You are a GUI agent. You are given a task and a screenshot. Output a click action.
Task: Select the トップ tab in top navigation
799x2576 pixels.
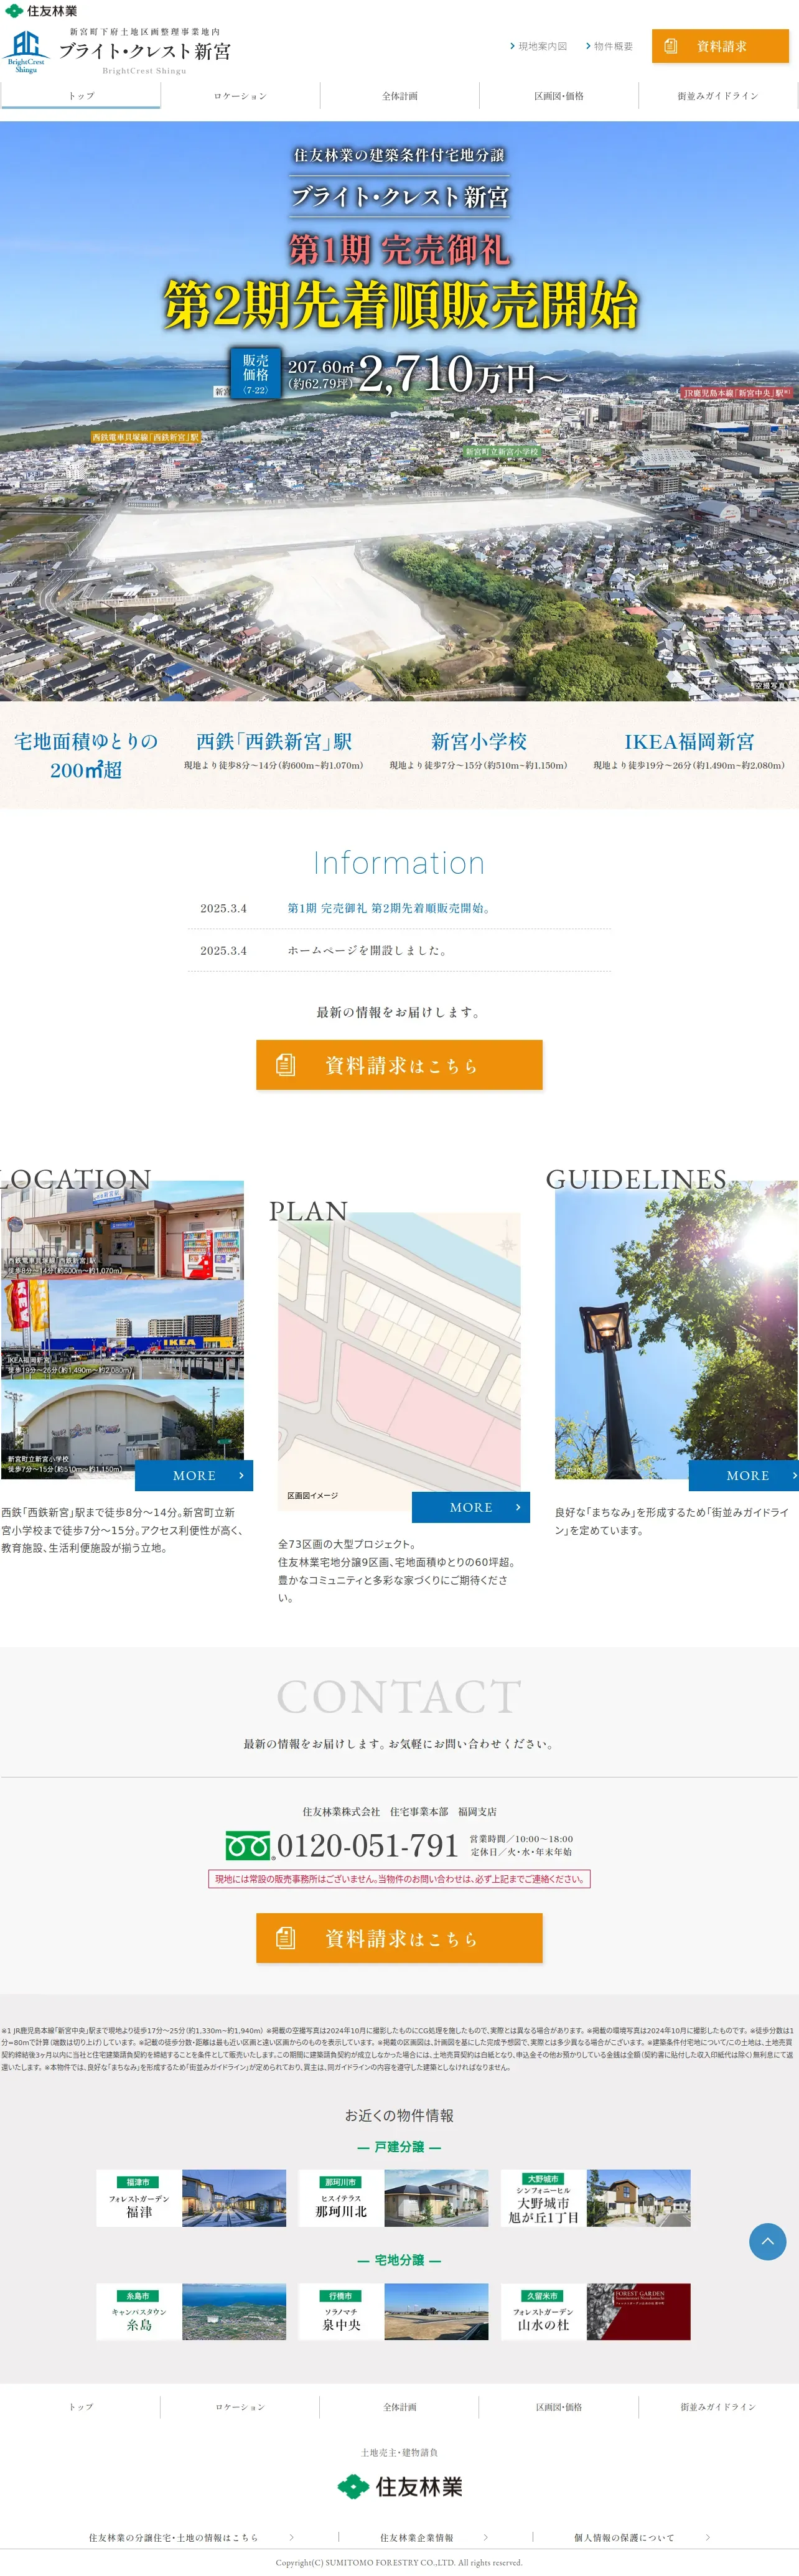pos(81,96)
